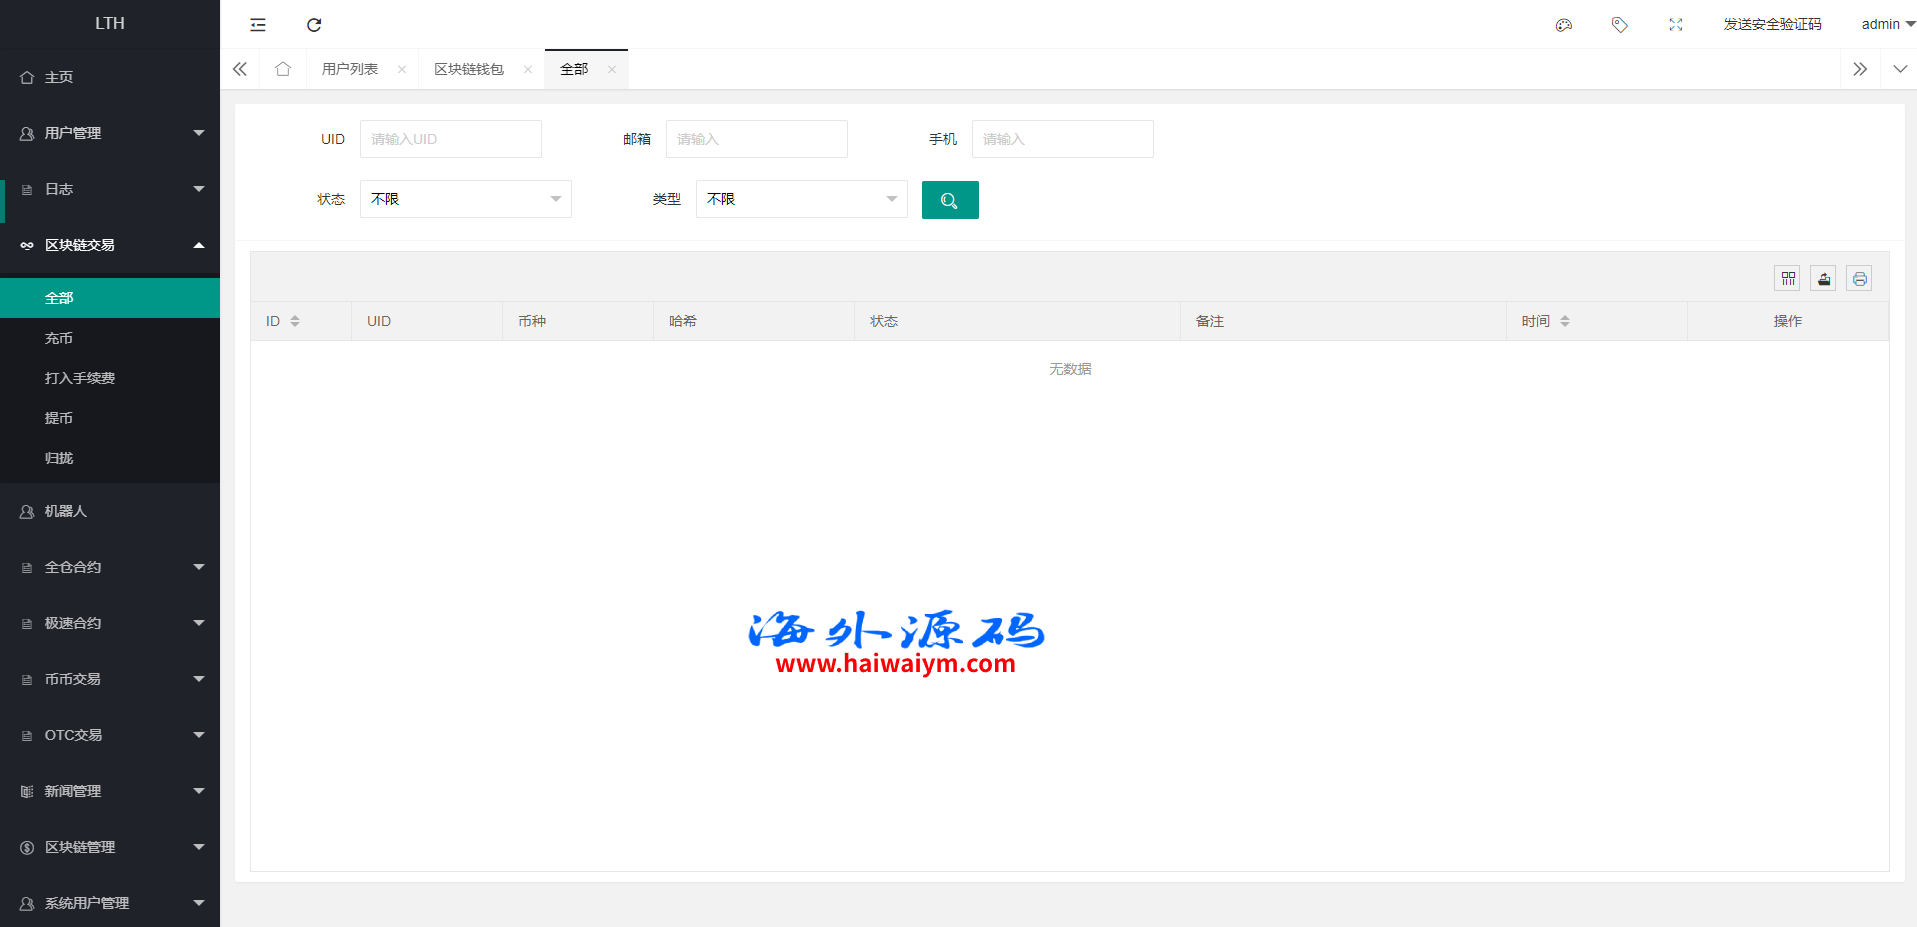The width and height of the screenshot is (1917, 927).
Task: Close the 区块链钱包 tab
Action: 528,69
